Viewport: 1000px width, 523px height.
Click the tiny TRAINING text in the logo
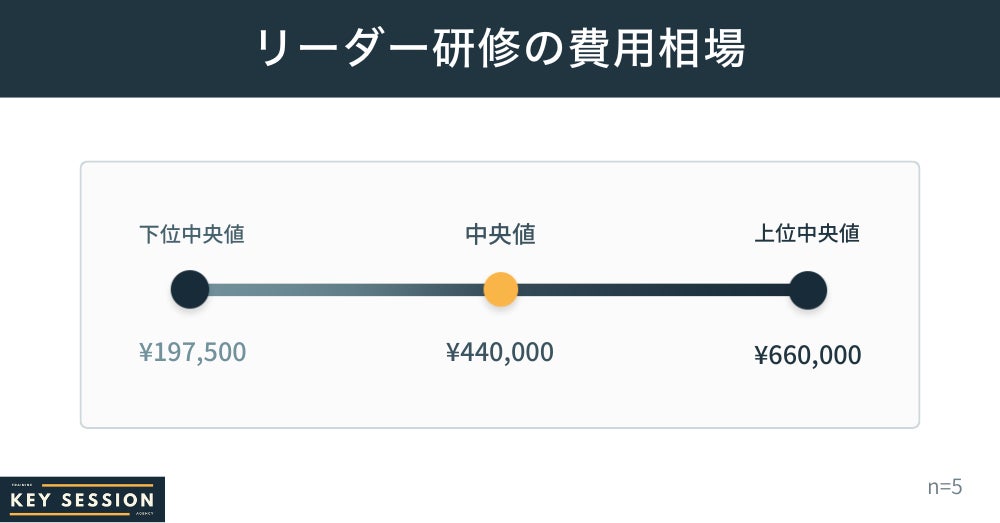(22, 485)
